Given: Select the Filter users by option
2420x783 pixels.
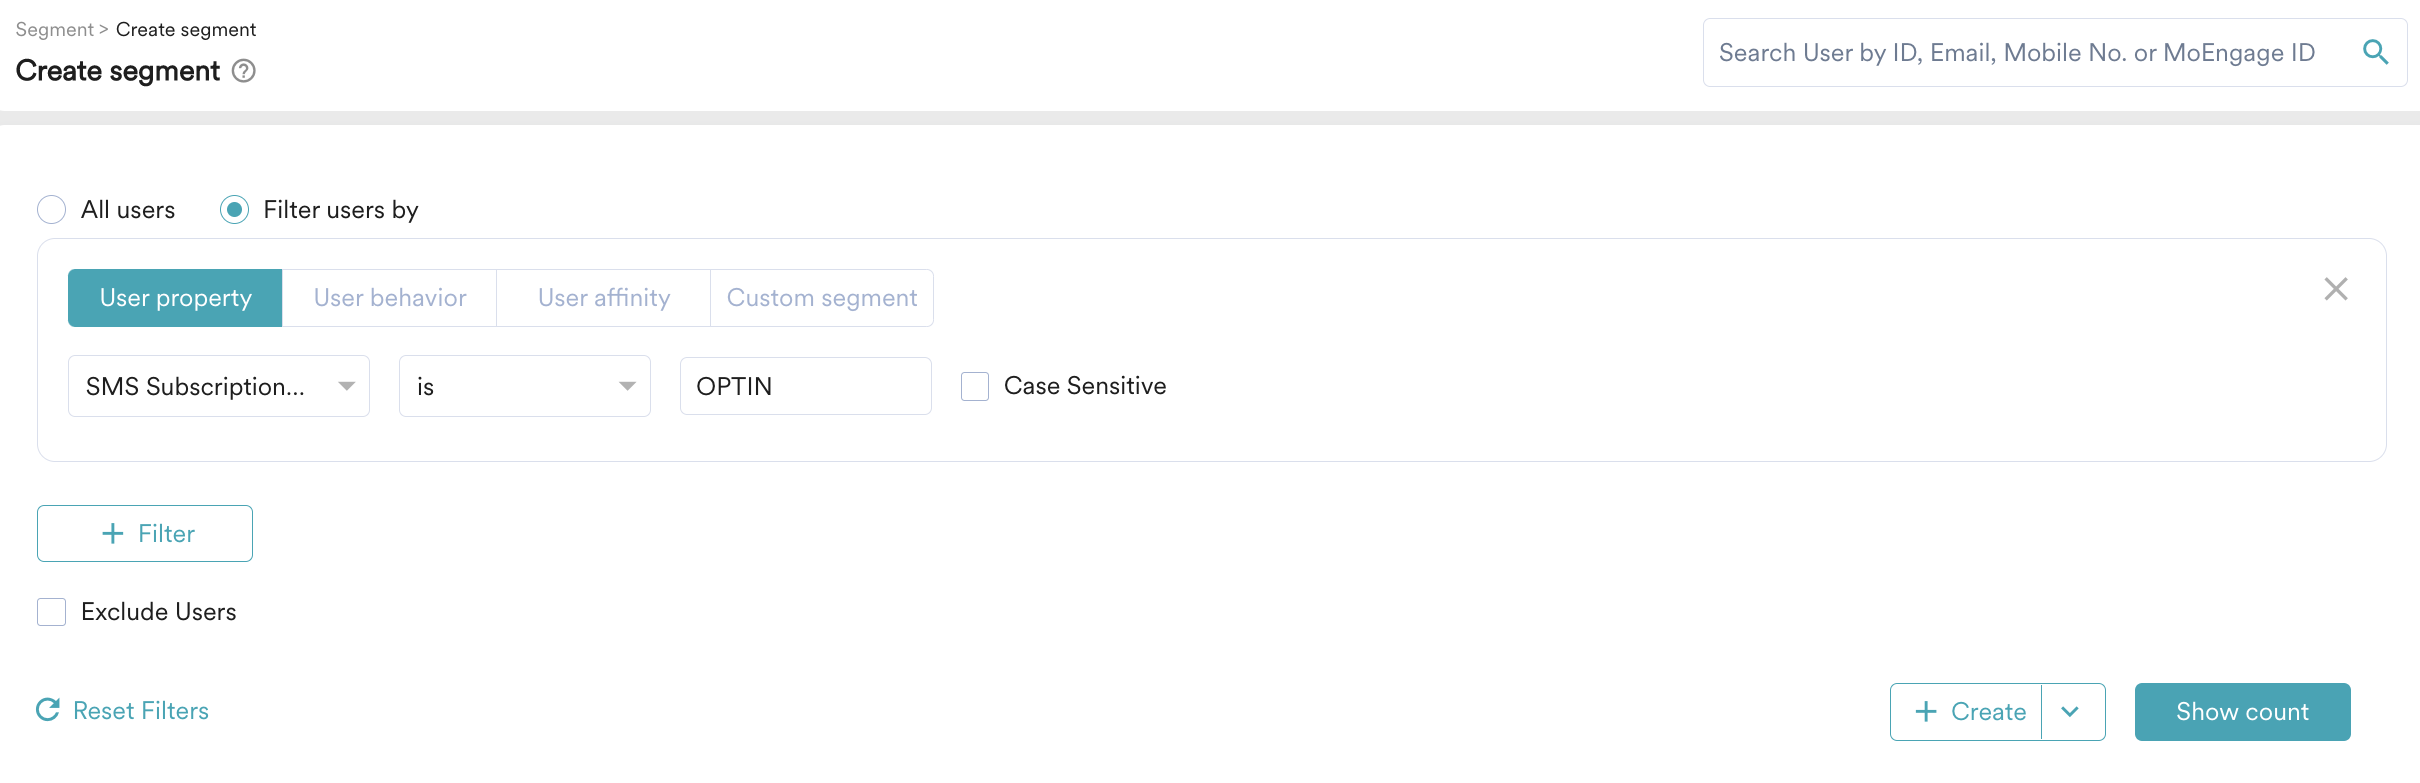Looking at the screenshot, I should click(235, 210).
